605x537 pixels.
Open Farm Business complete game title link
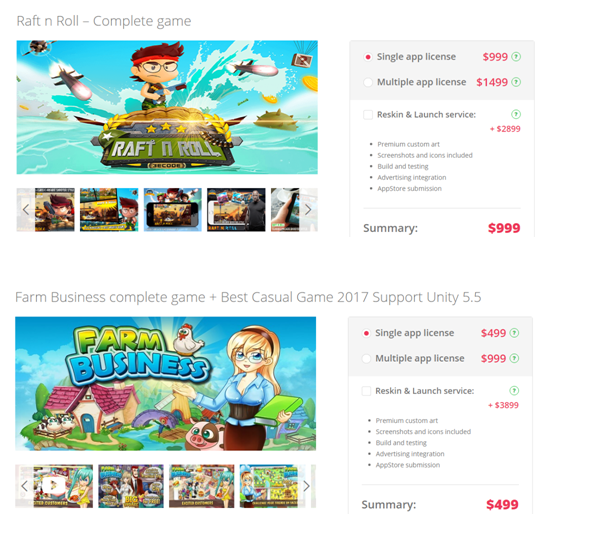click(248, 297)
